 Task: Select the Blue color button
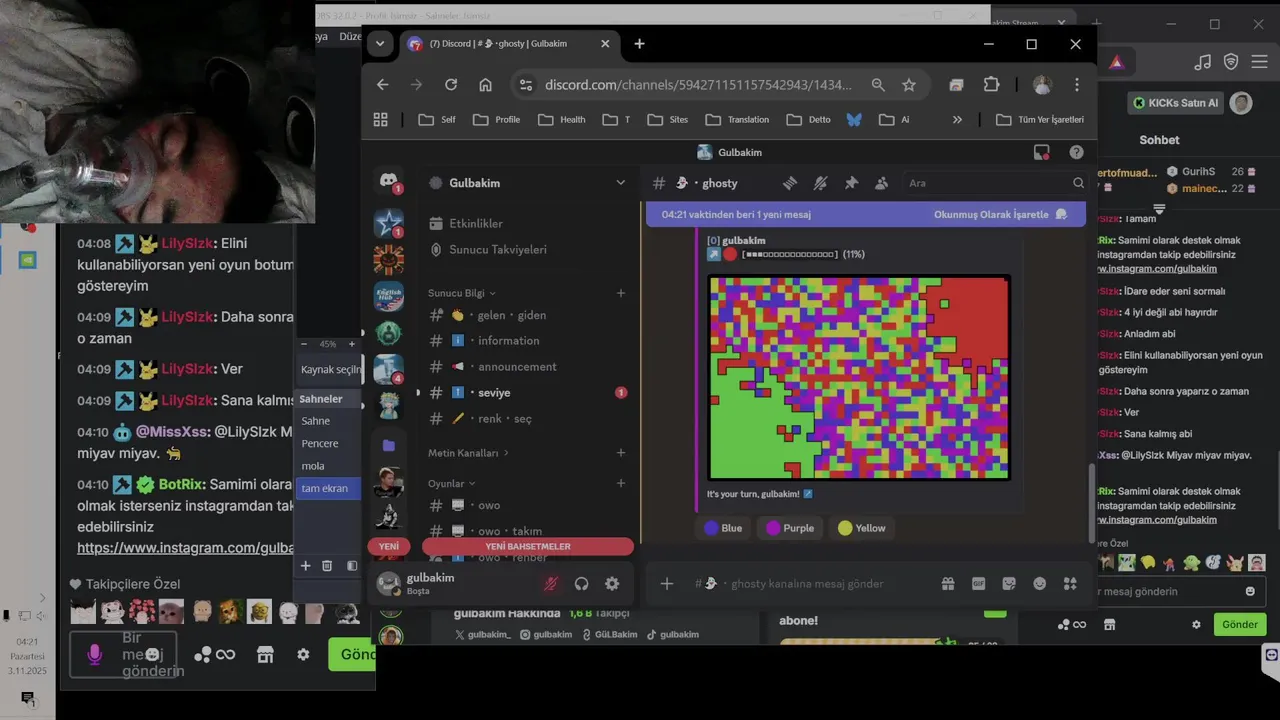pos(723,528)
